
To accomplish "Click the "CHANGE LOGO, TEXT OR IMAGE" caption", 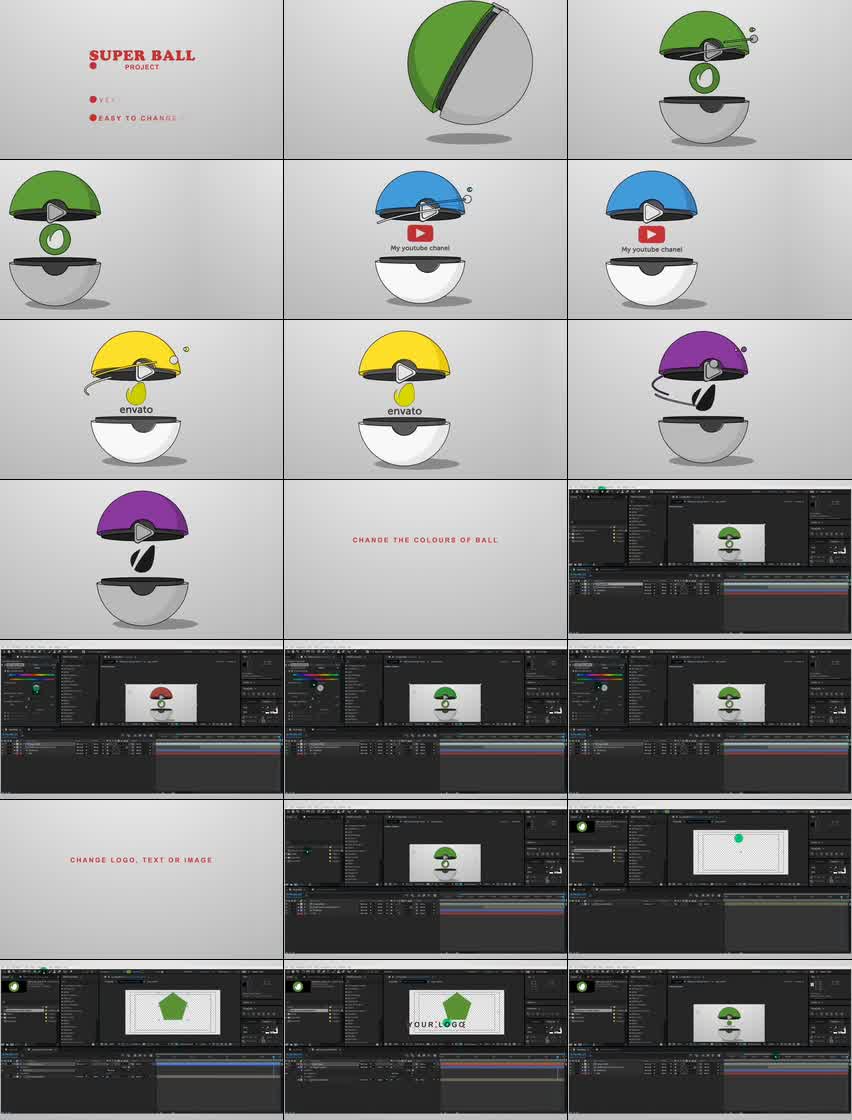I will pos(141,860).
